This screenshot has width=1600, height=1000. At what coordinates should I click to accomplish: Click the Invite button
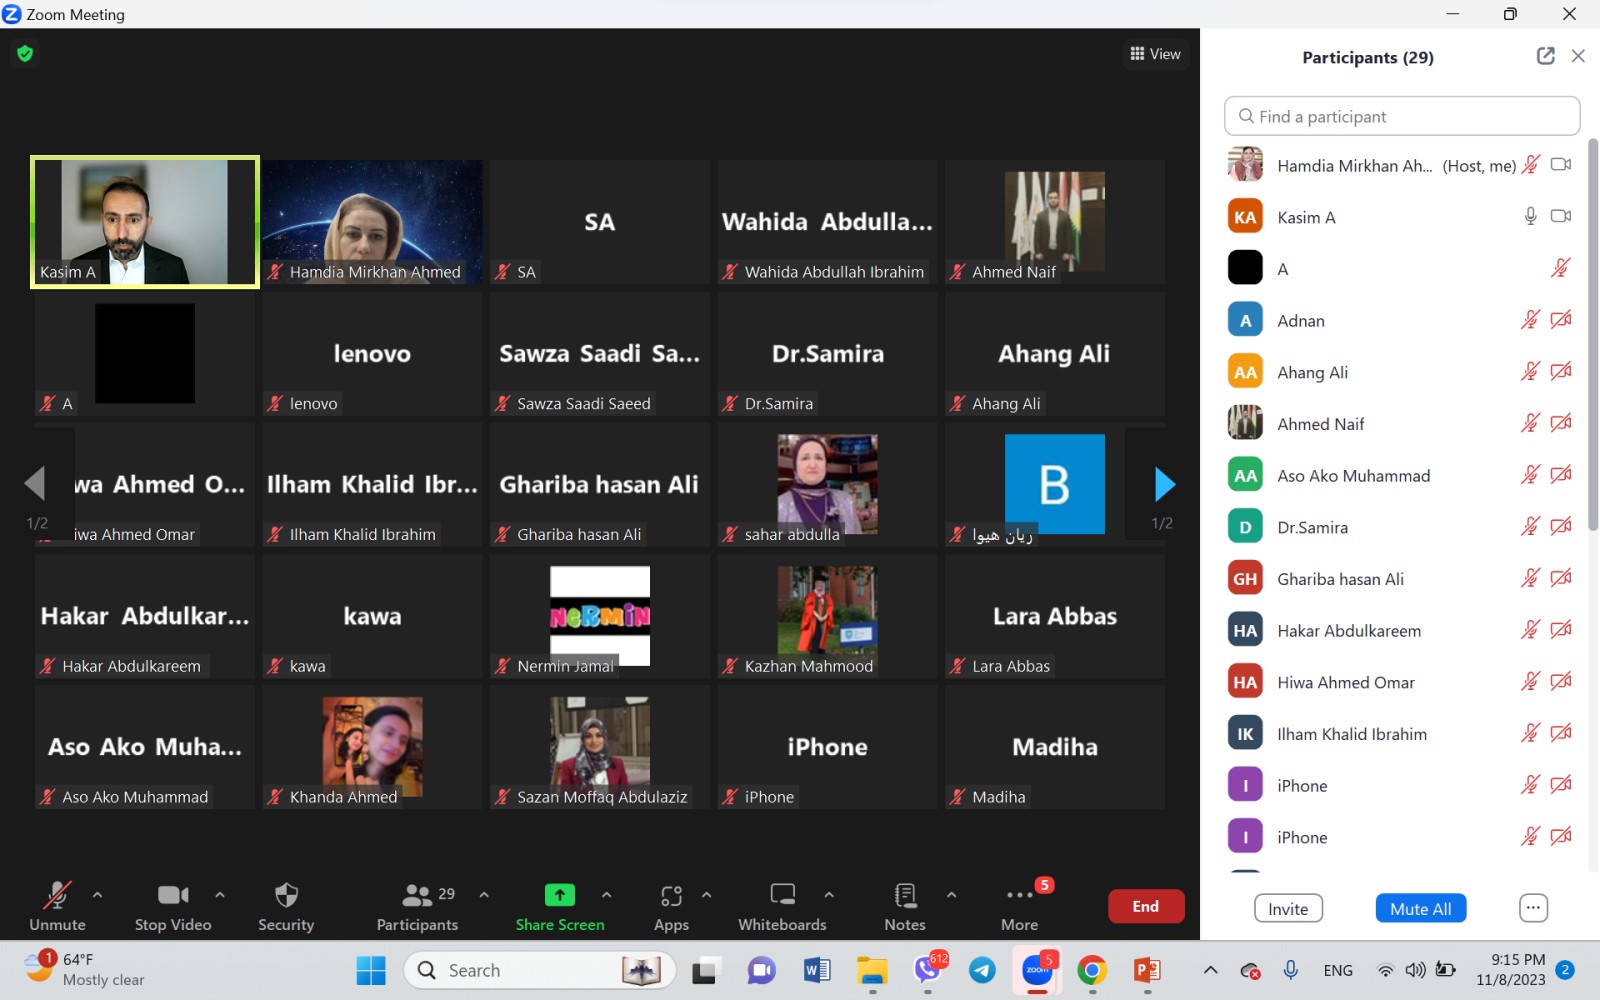(x=1288, y=908)
